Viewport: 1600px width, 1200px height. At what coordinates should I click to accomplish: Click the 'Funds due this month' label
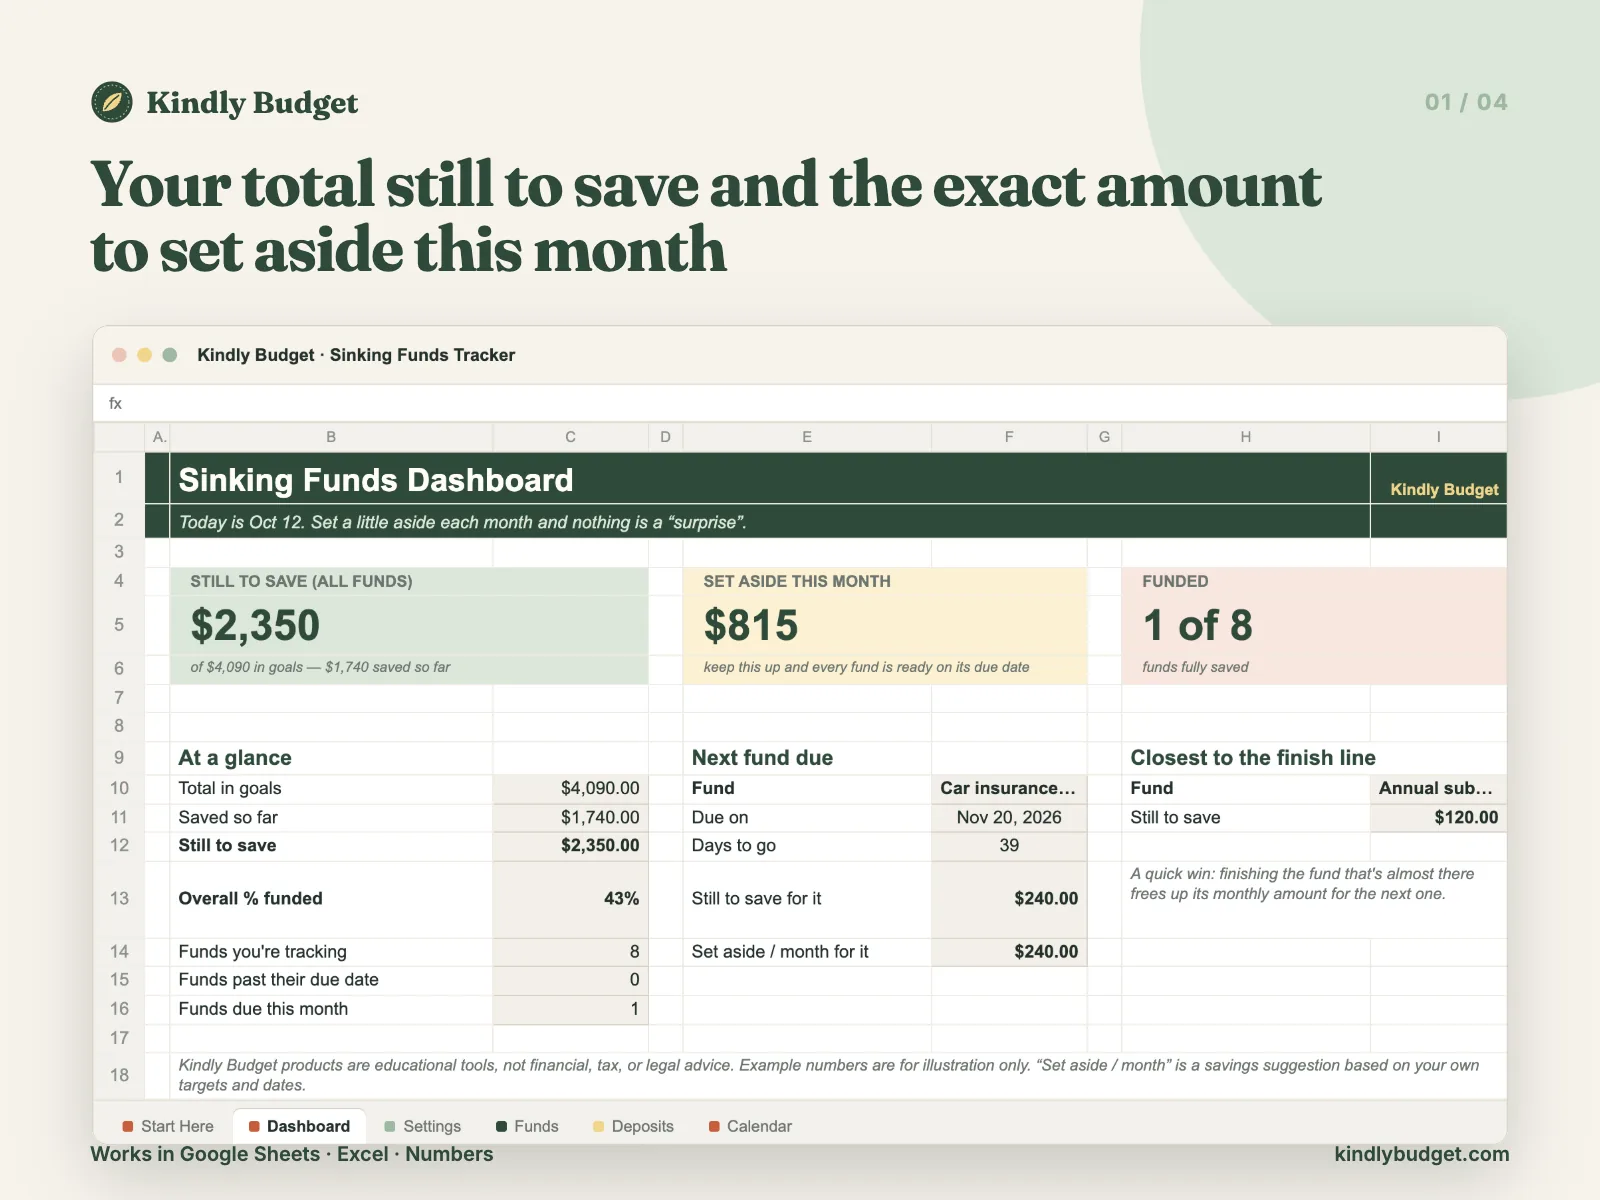click(x=263, y=1009)
